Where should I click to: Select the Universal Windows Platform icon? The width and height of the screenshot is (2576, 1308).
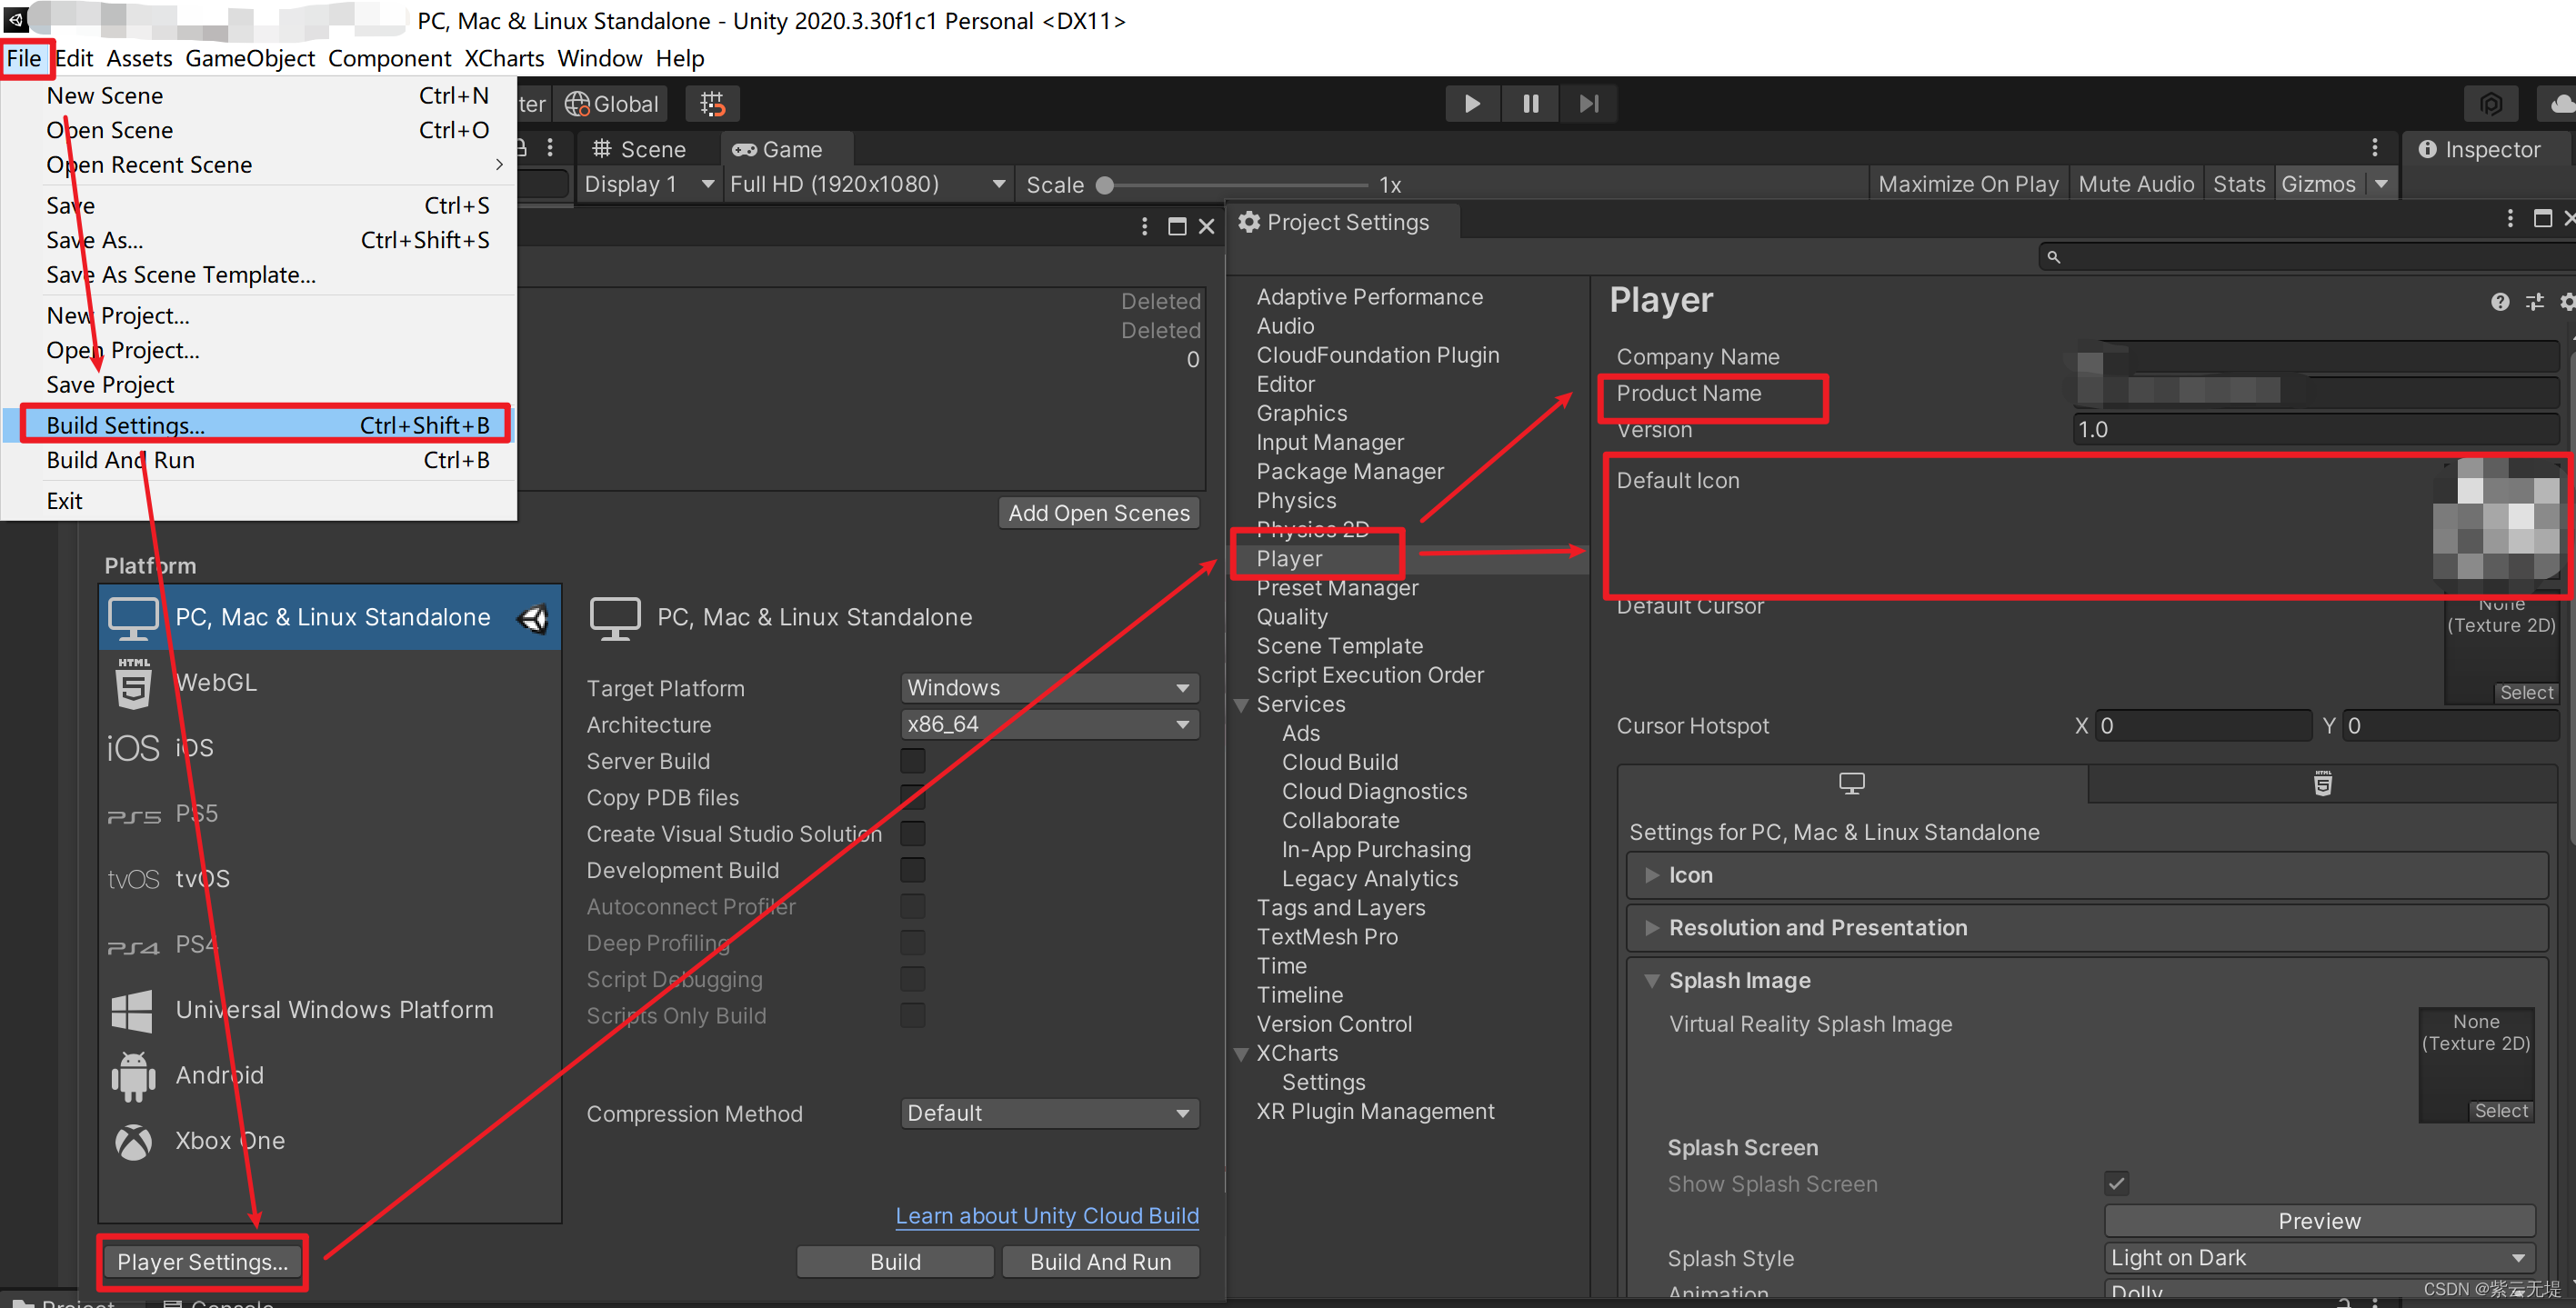click(x=133, y=1010)
